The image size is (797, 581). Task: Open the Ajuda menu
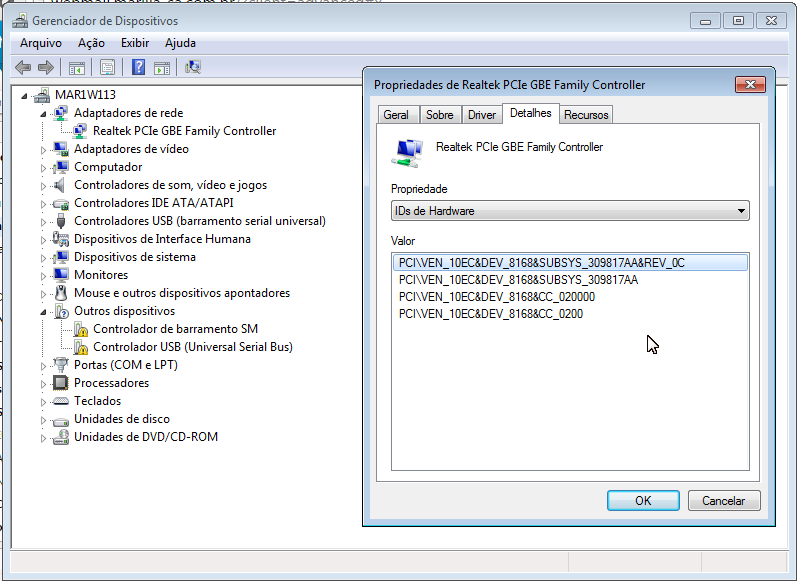coord(180,43)
